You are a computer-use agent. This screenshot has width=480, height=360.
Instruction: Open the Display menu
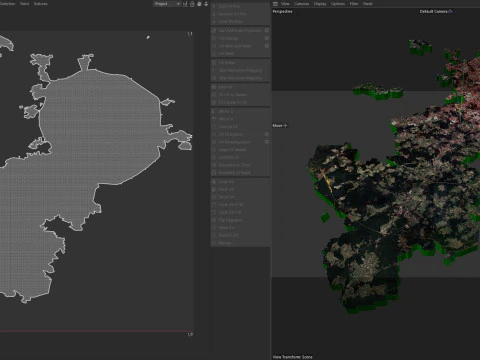pos(320,4)
